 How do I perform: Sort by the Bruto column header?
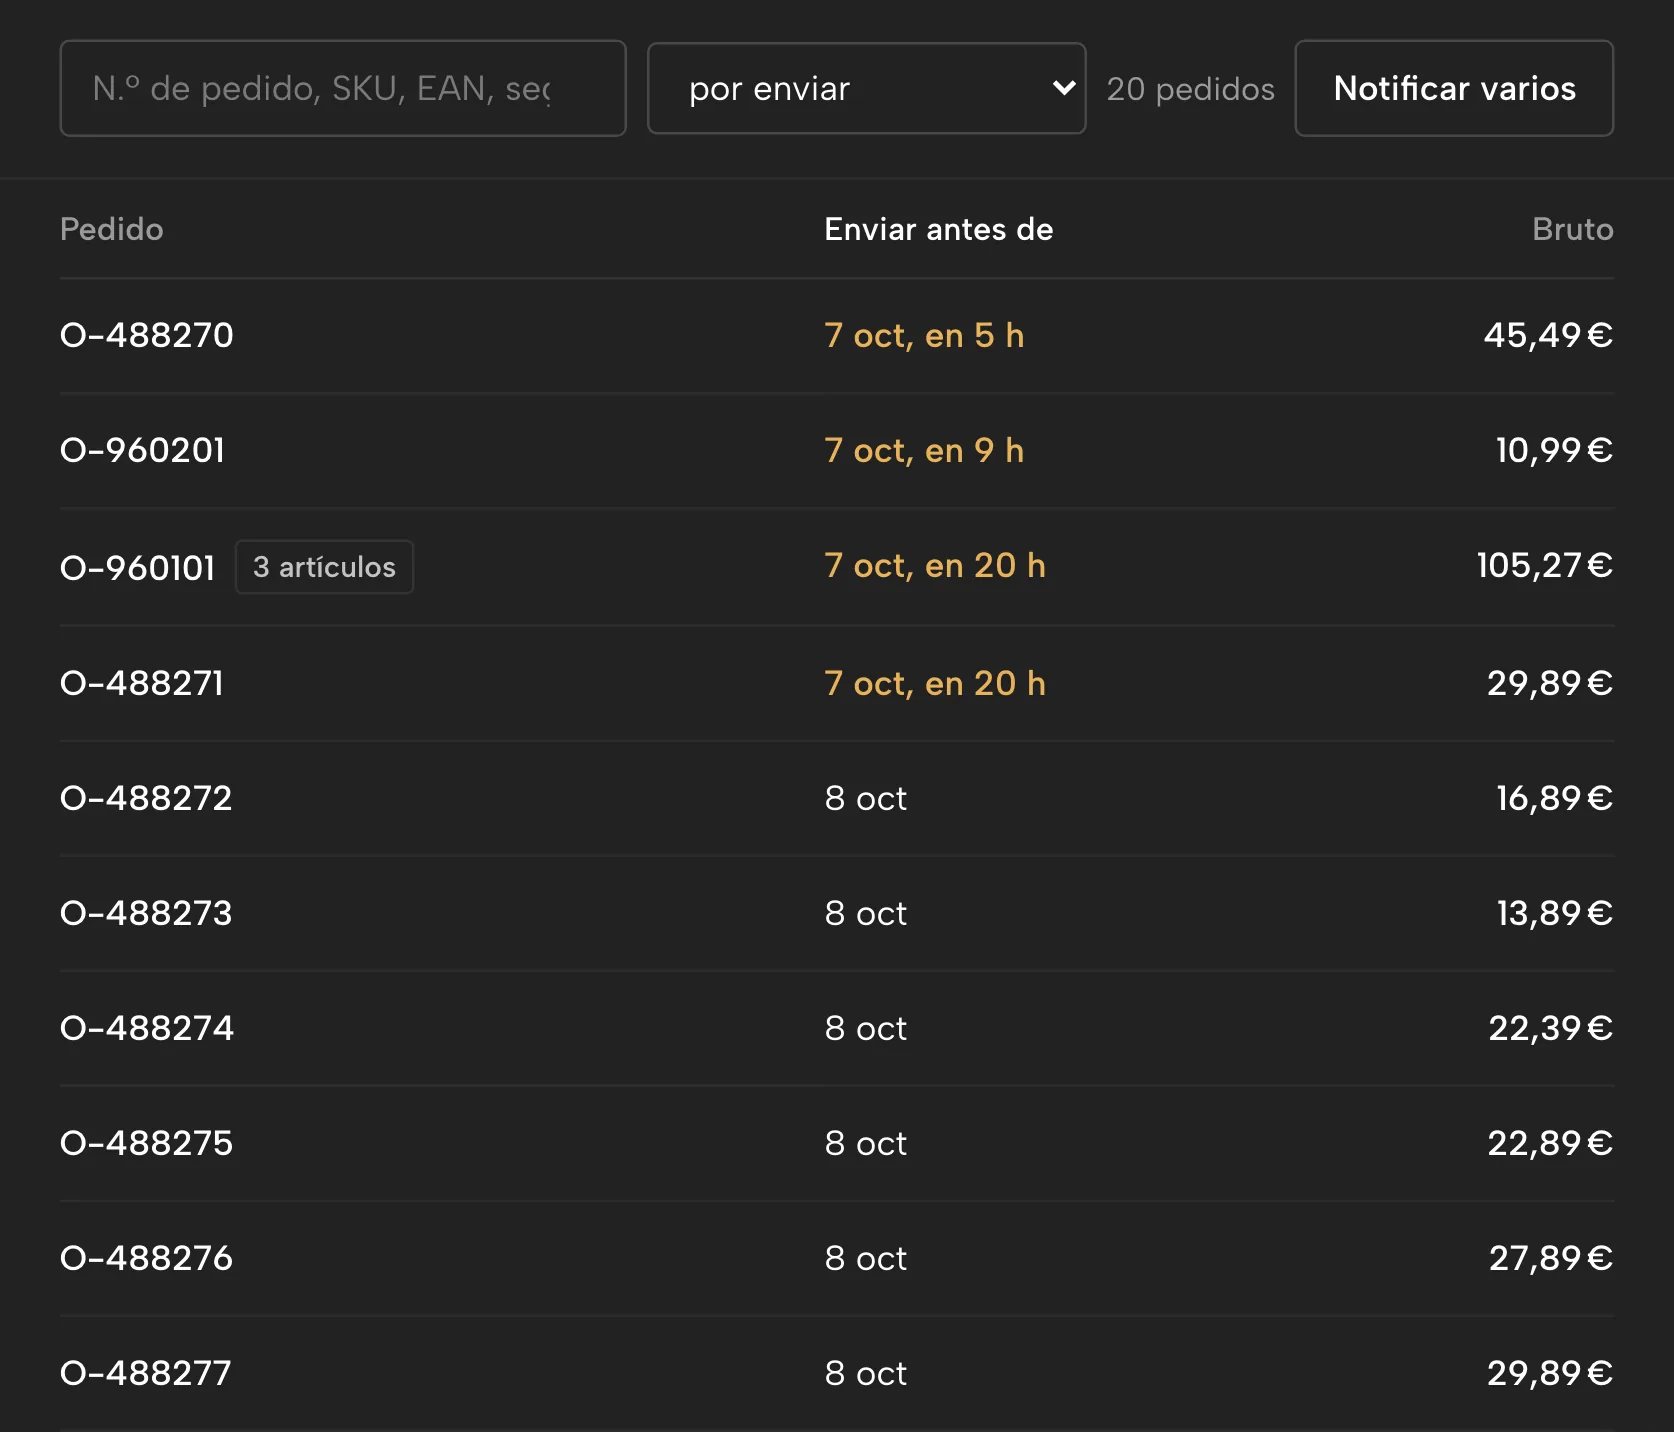point(1572,229)
